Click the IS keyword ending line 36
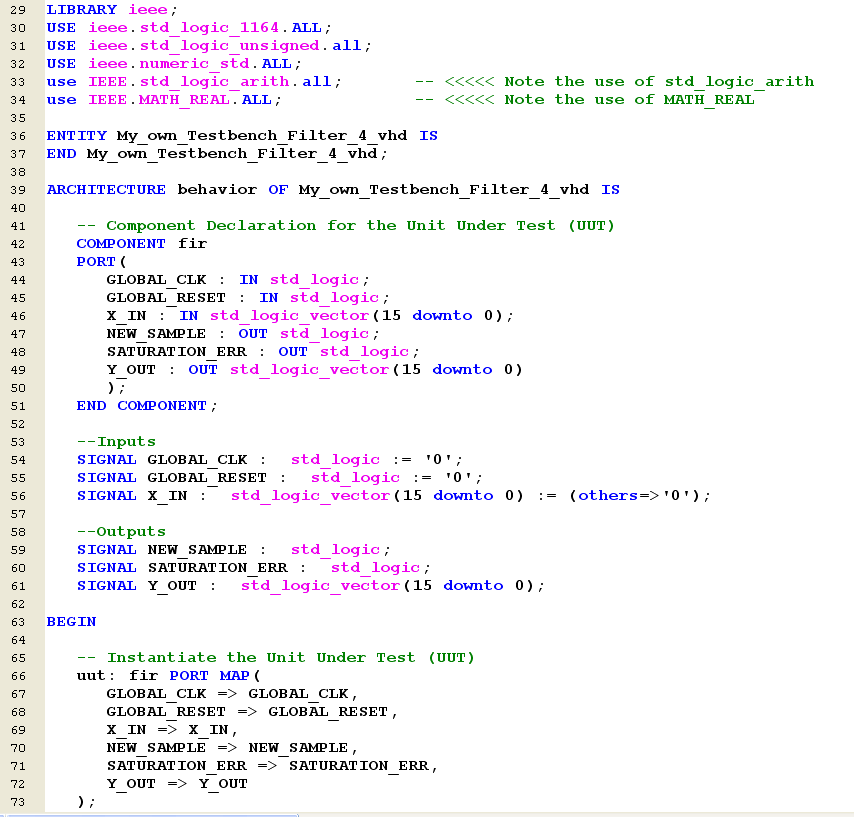854x817 pixels. [x=429, y=136]
